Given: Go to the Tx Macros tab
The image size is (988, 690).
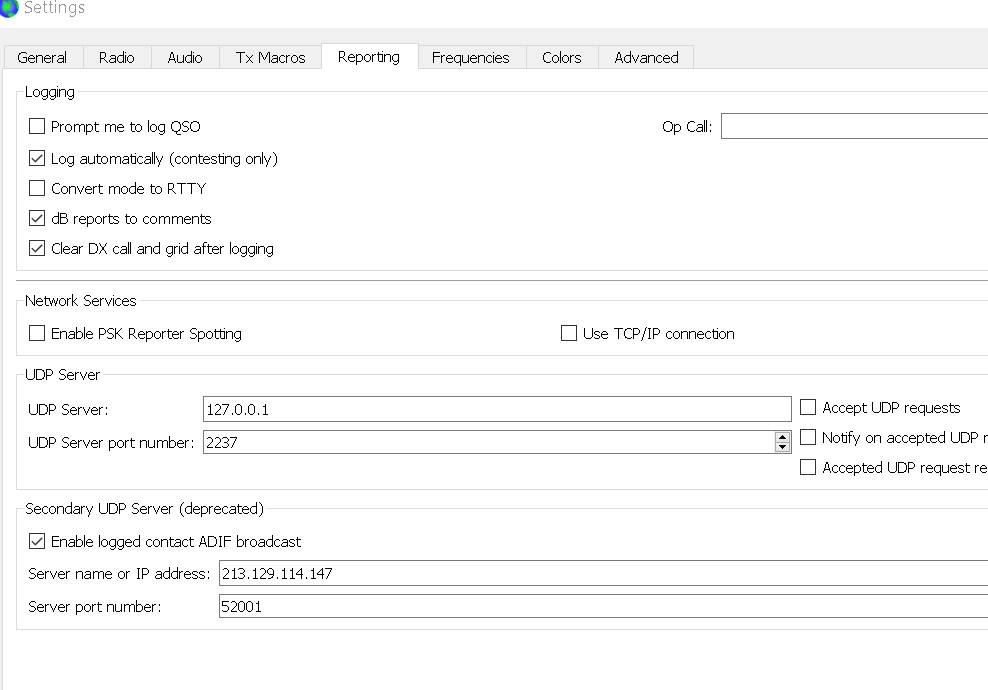Looking at the screenshot, I should click(x=270, y=58).
